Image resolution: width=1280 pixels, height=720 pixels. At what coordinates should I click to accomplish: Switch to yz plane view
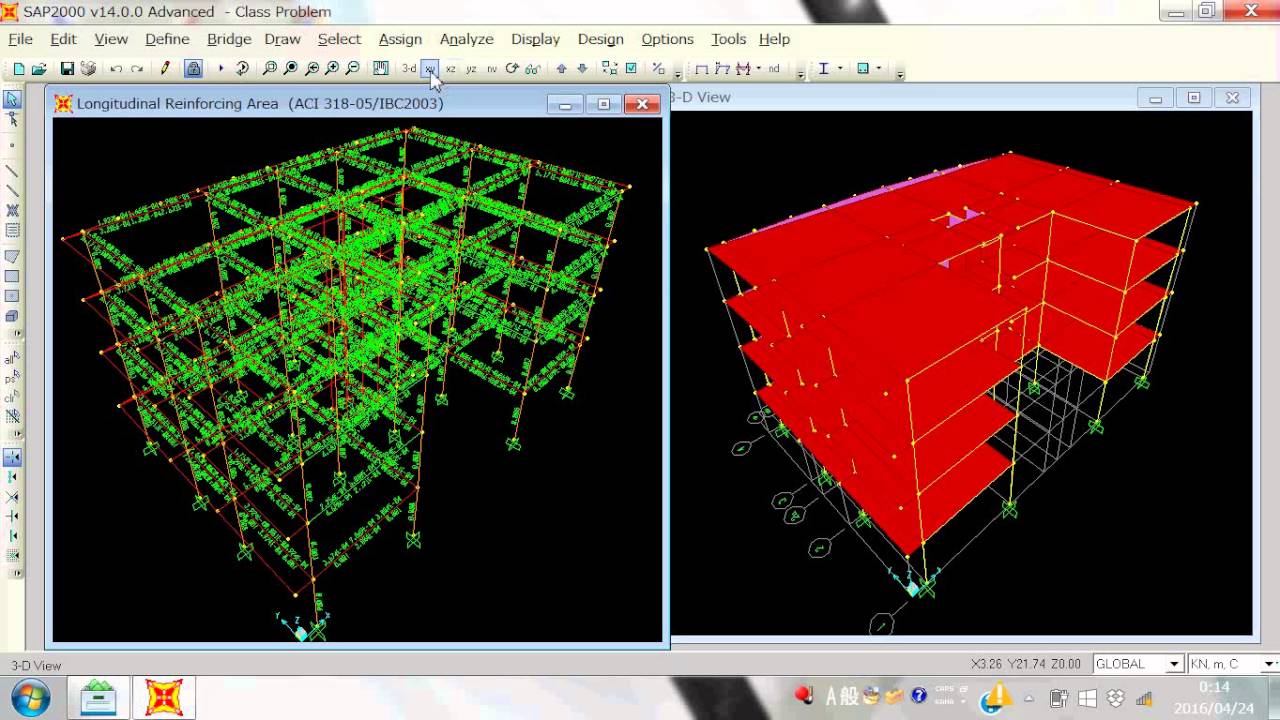[x=471, y=69]
